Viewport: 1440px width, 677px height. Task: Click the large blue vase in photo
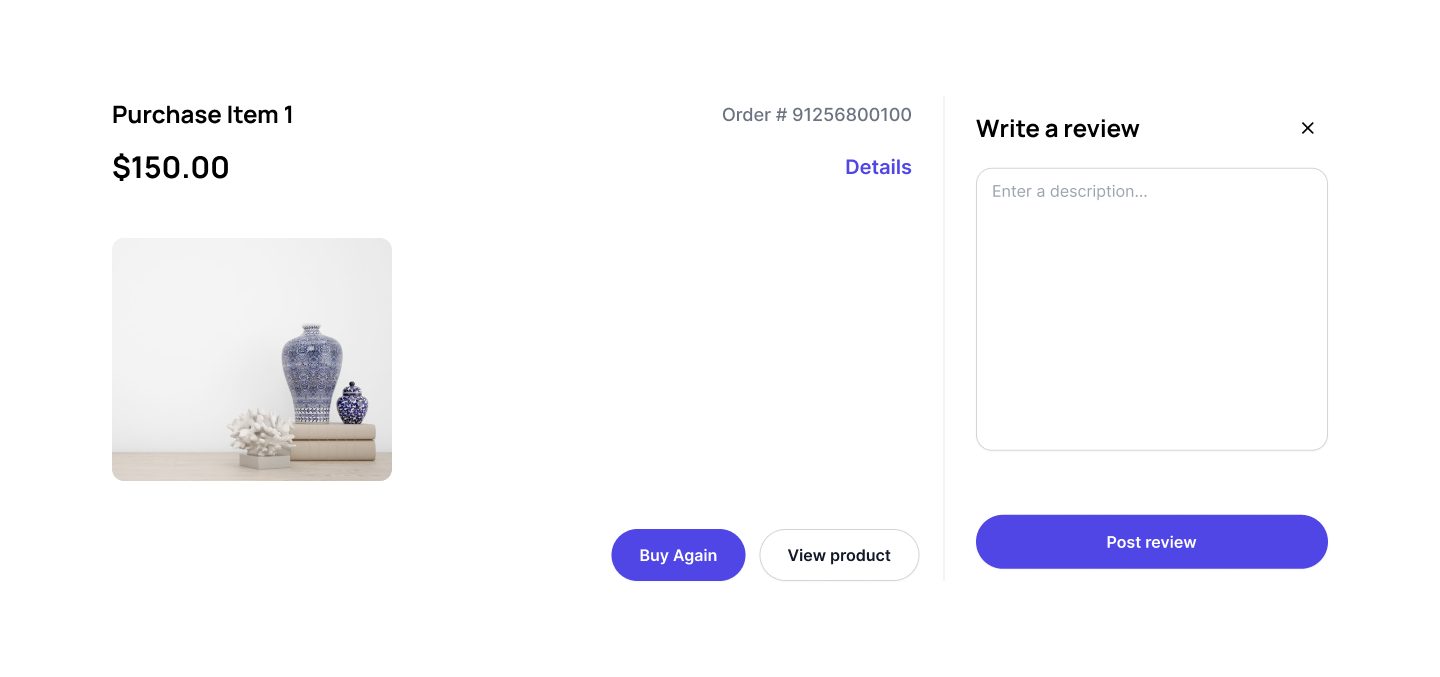click(312, 375)
